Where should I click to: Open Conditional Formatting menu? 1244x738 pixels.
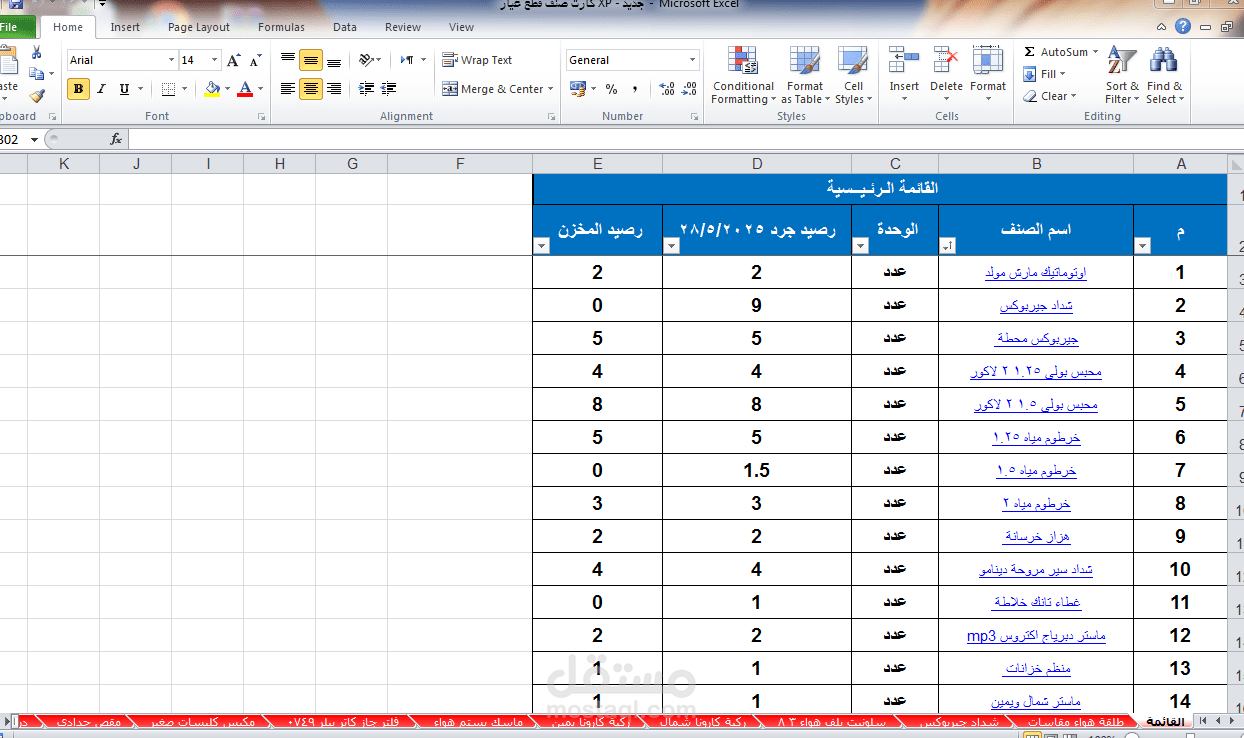(x=742, y=75)
